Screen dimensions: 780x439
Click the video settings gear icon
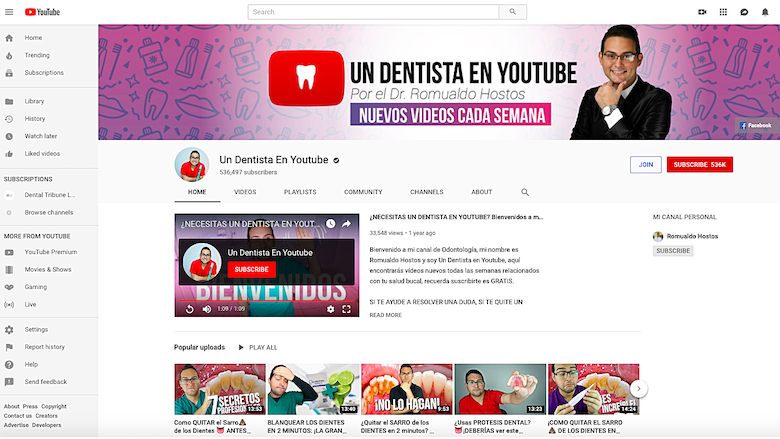pos(331,309)
